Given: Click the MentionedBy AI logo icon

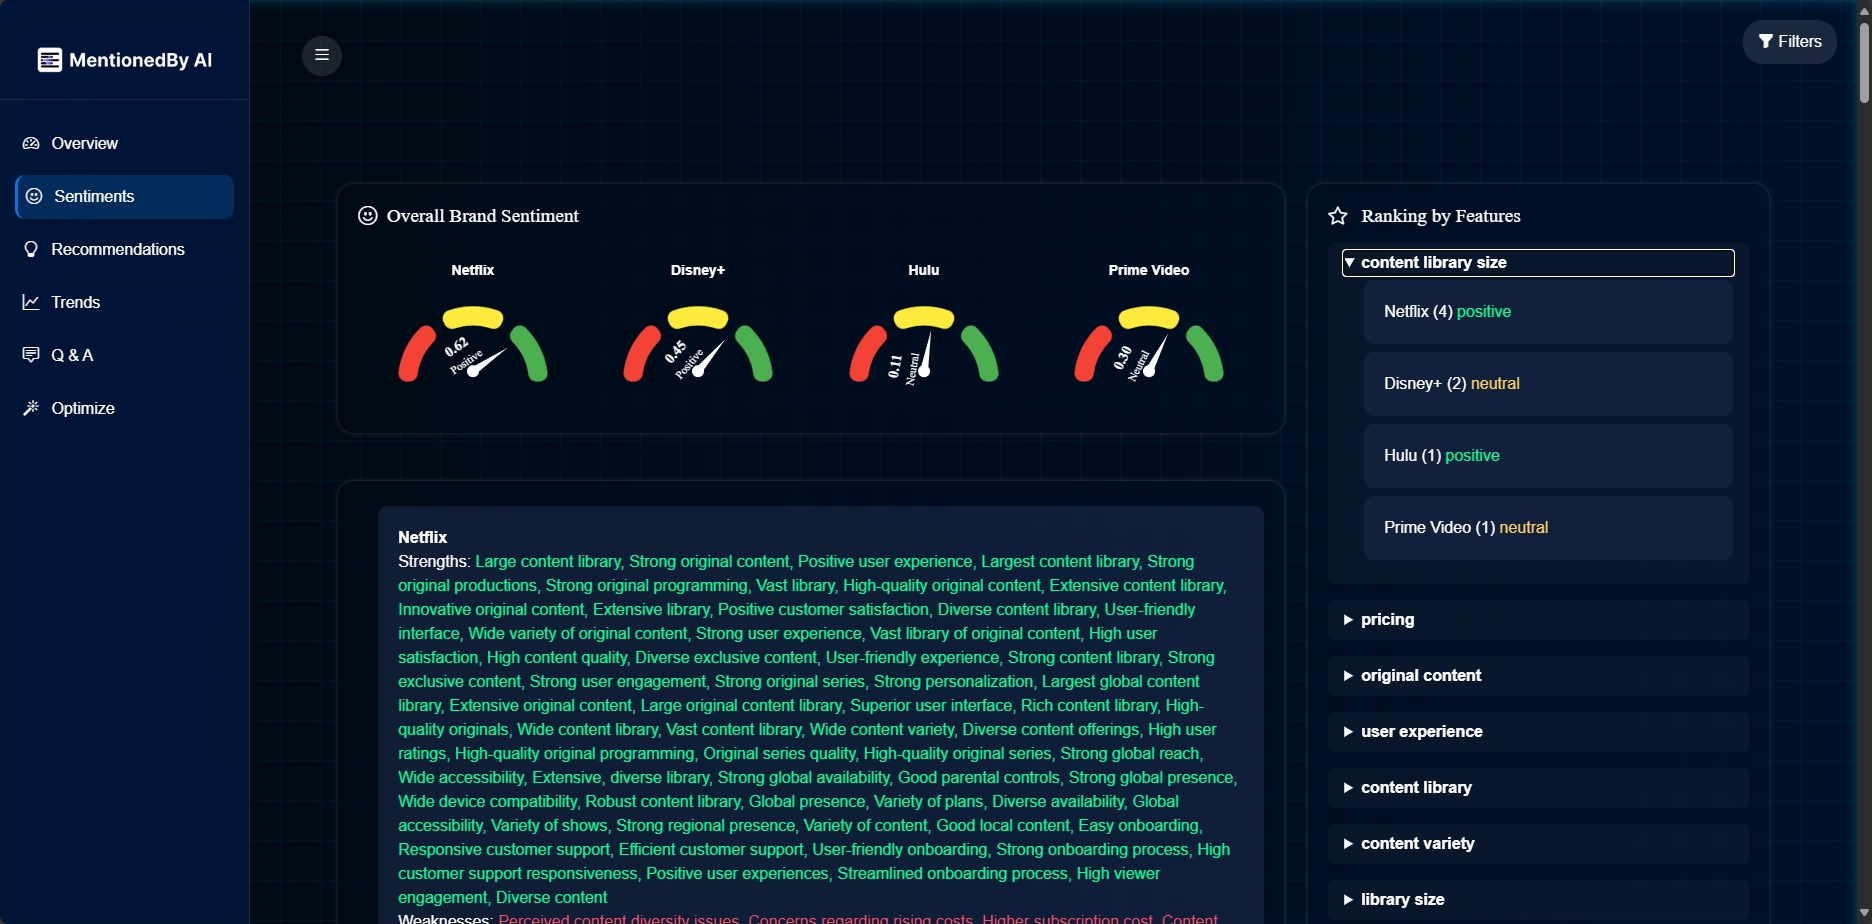Looking at the screenshot, I should [49, 60].
